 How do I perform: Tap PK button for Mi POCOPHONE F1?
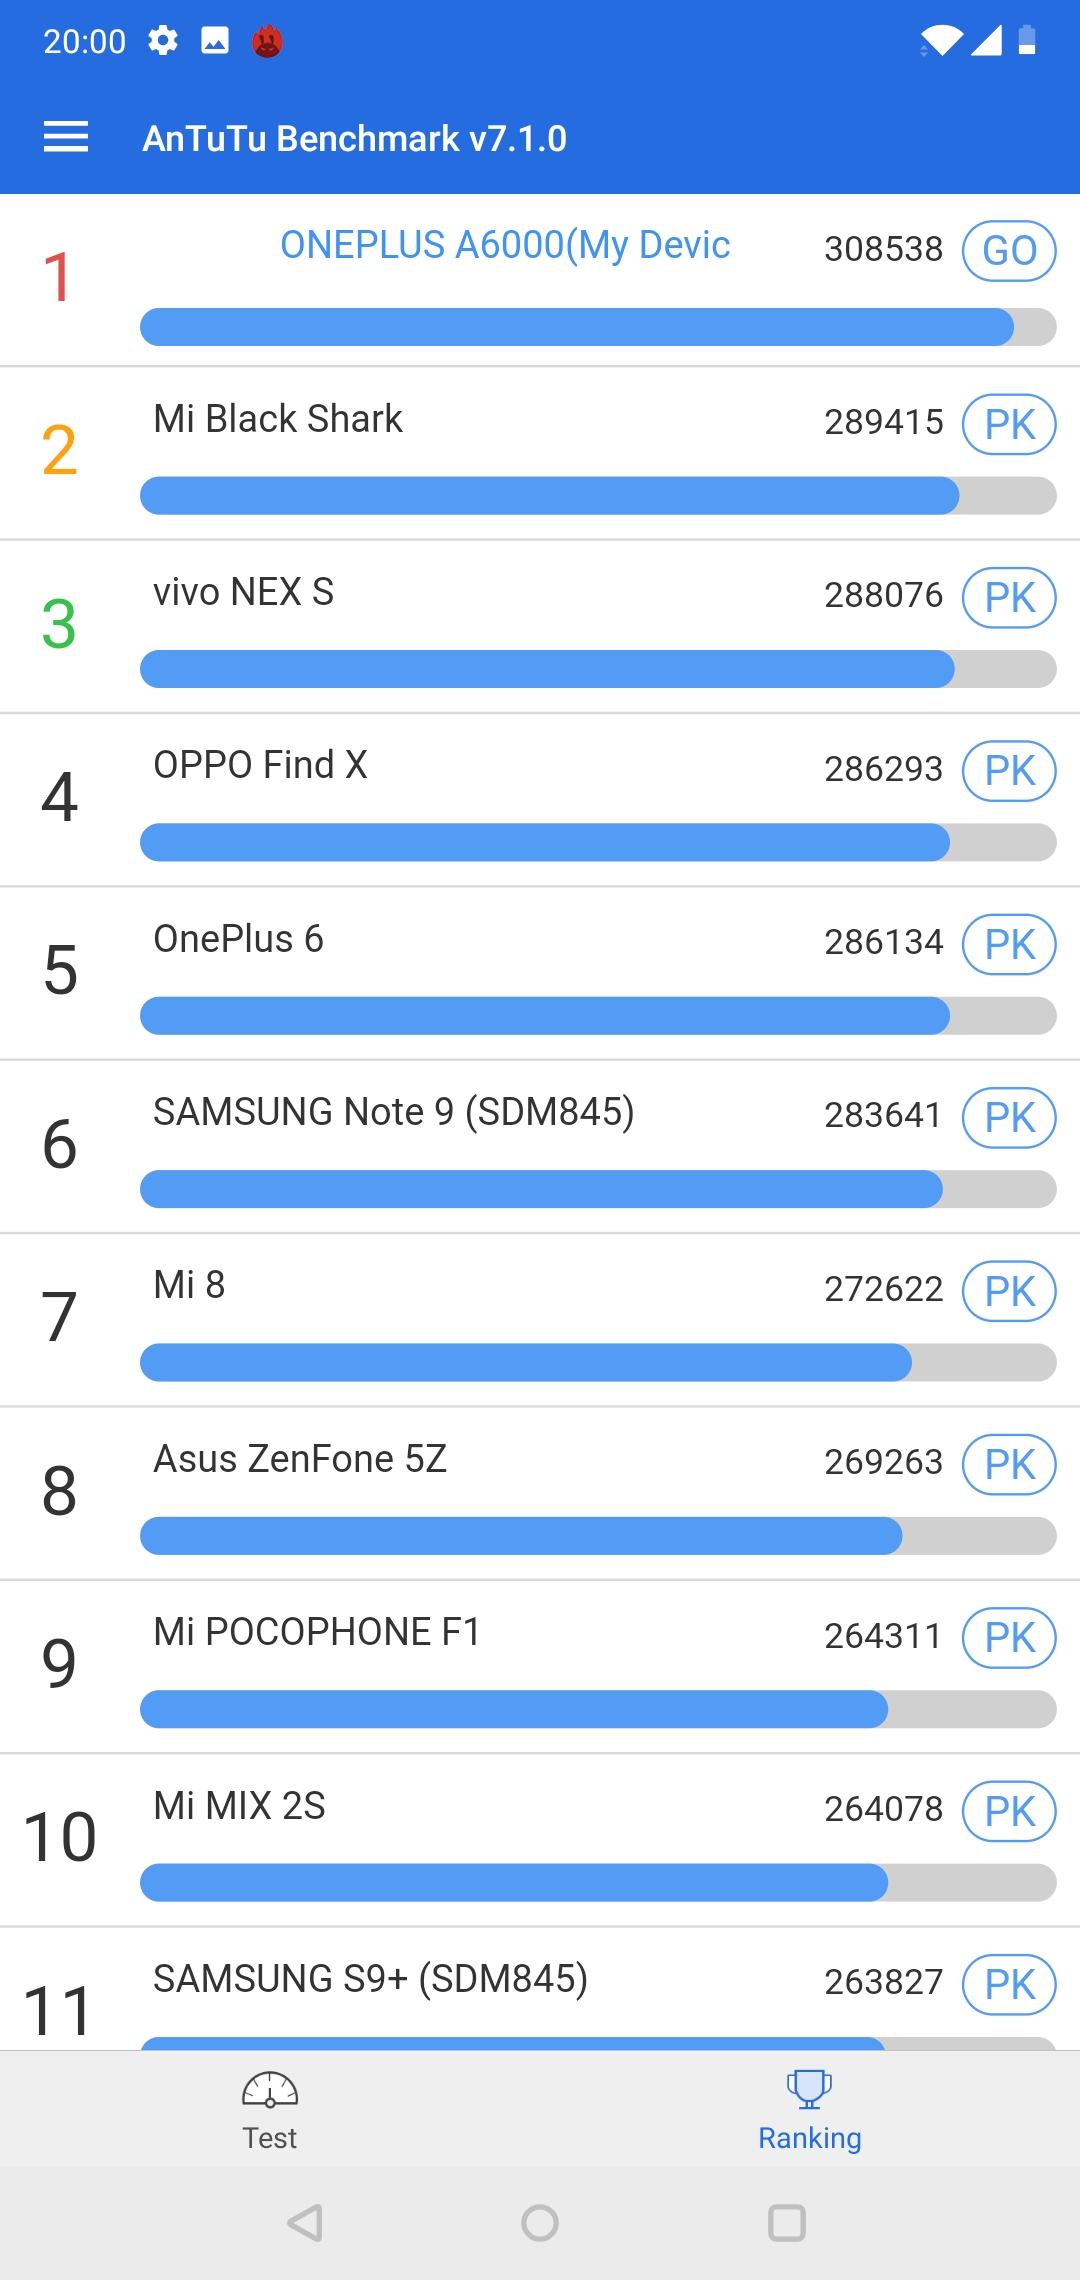[1009, 1637]
